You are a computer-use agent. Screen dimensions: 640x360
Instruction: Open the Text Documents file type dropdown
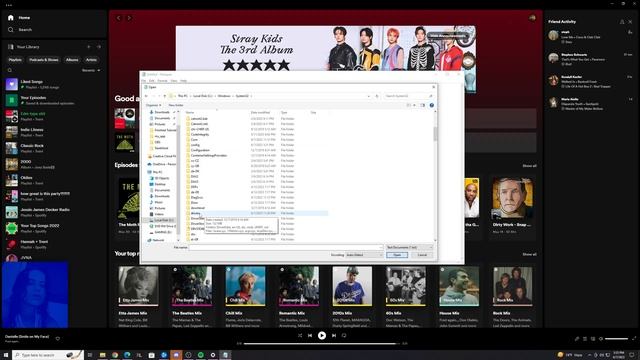409,247
